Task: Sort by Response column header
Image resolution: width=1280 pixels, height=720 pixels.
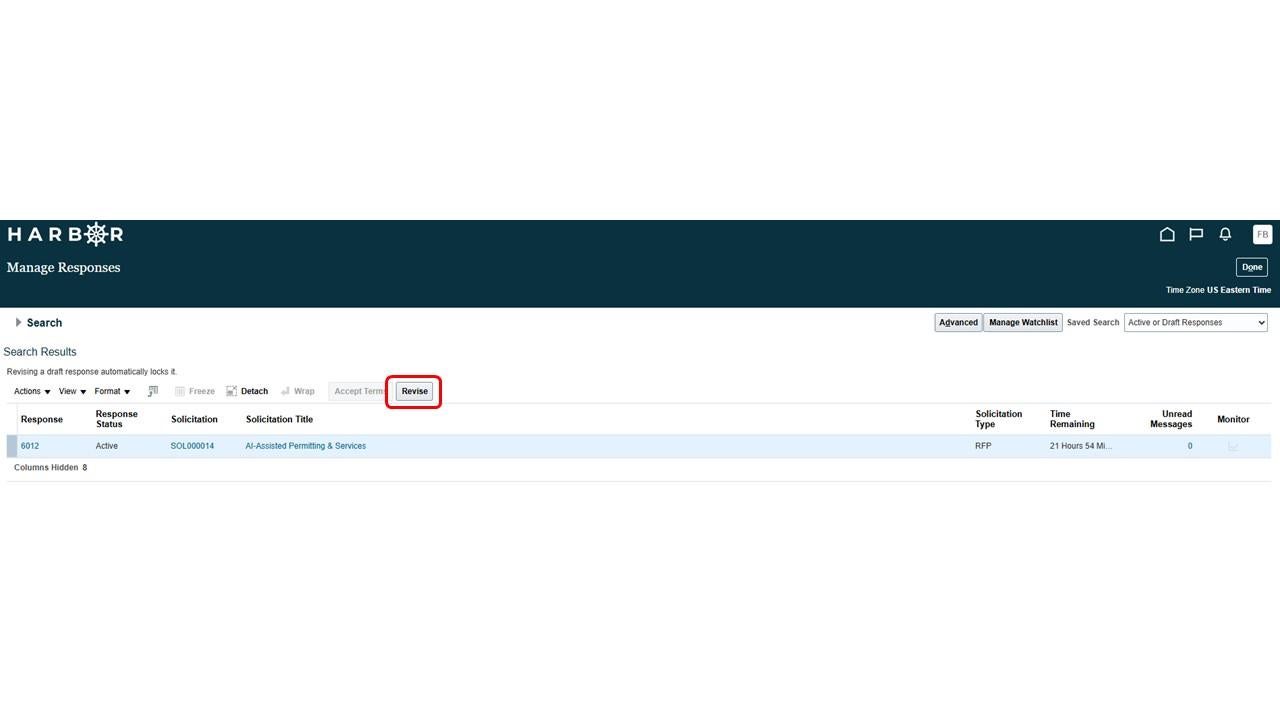Action: [42, 419]
